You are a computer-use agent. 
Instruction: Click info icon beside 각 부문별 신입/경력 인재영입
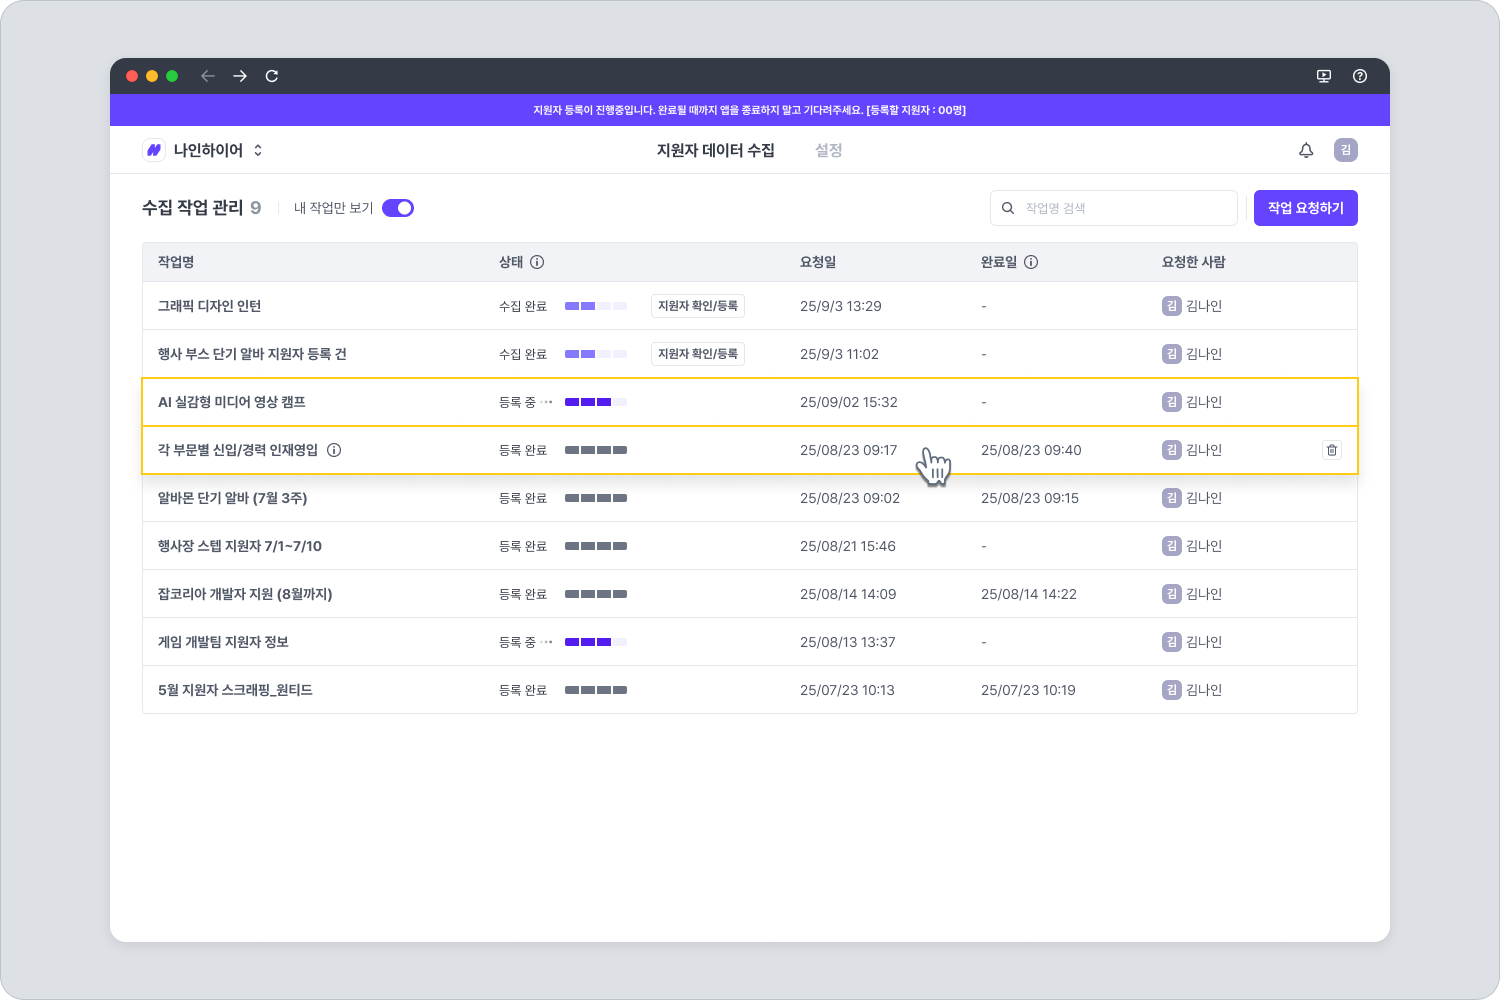[334, 450]
